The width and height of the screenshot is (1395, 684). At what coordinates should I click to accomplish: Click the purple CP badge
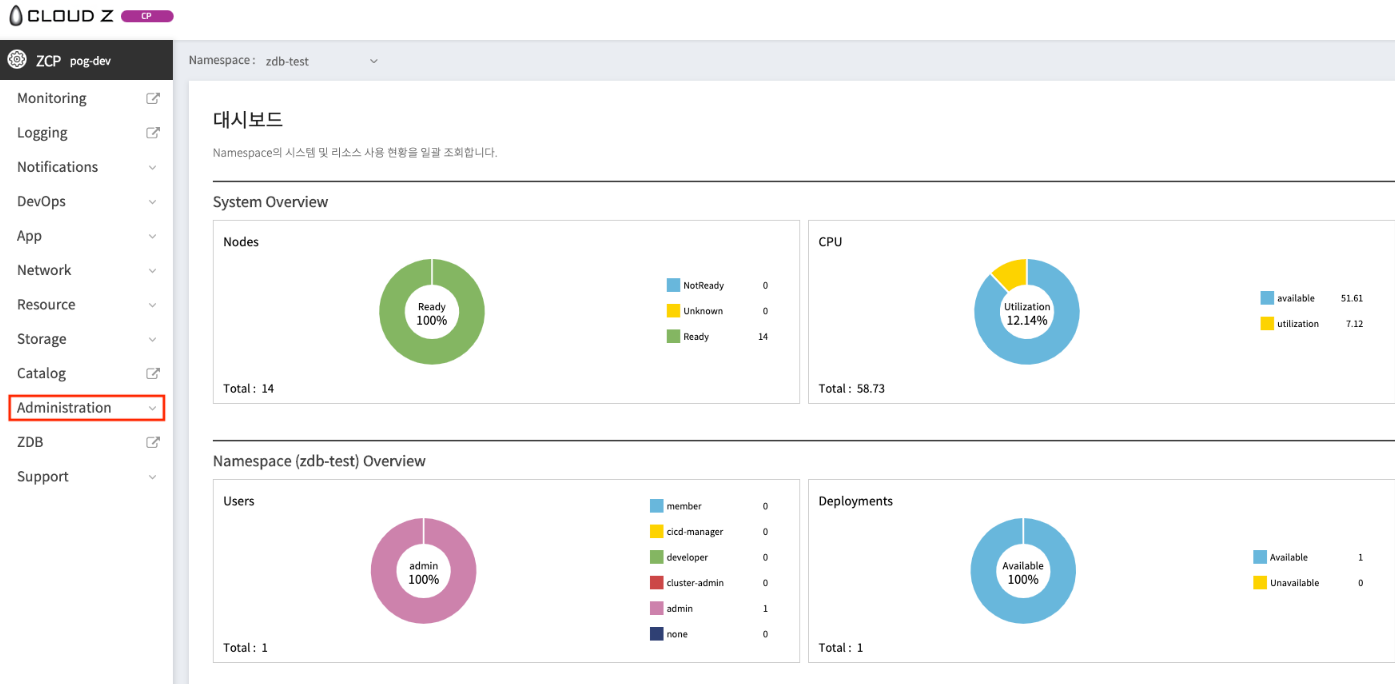pyautogui.click(x=147, y=16)
